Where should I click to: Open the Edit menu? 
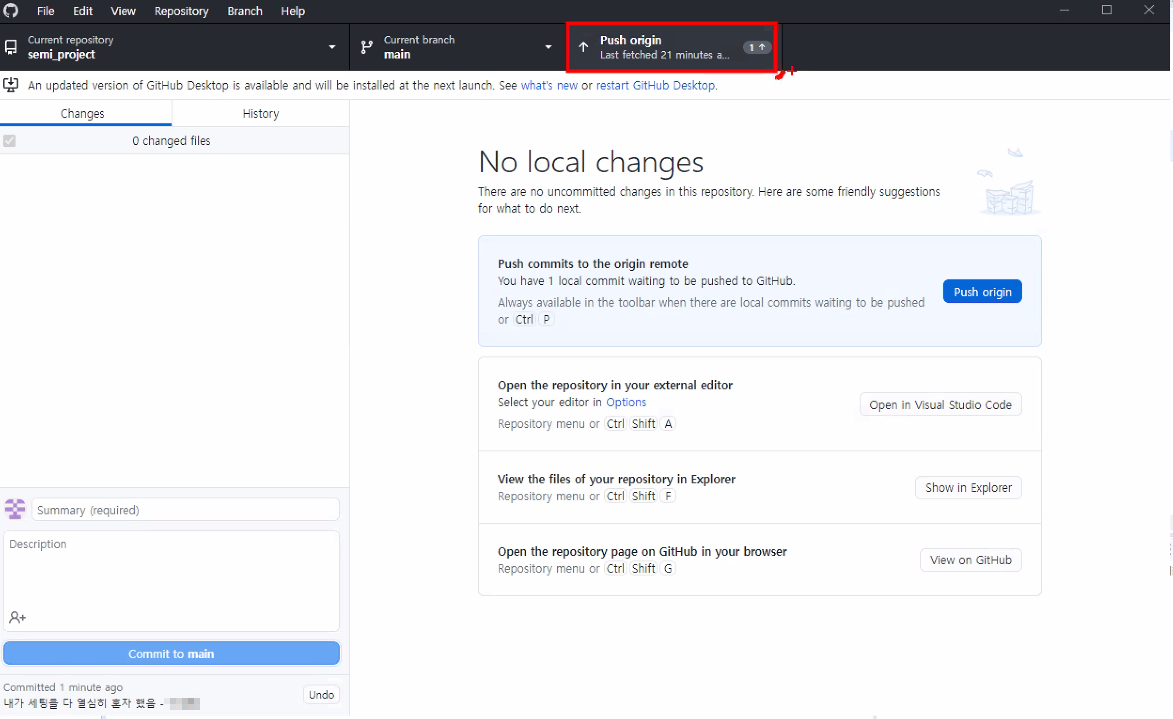pyautogui.click(x=83, y=11)
